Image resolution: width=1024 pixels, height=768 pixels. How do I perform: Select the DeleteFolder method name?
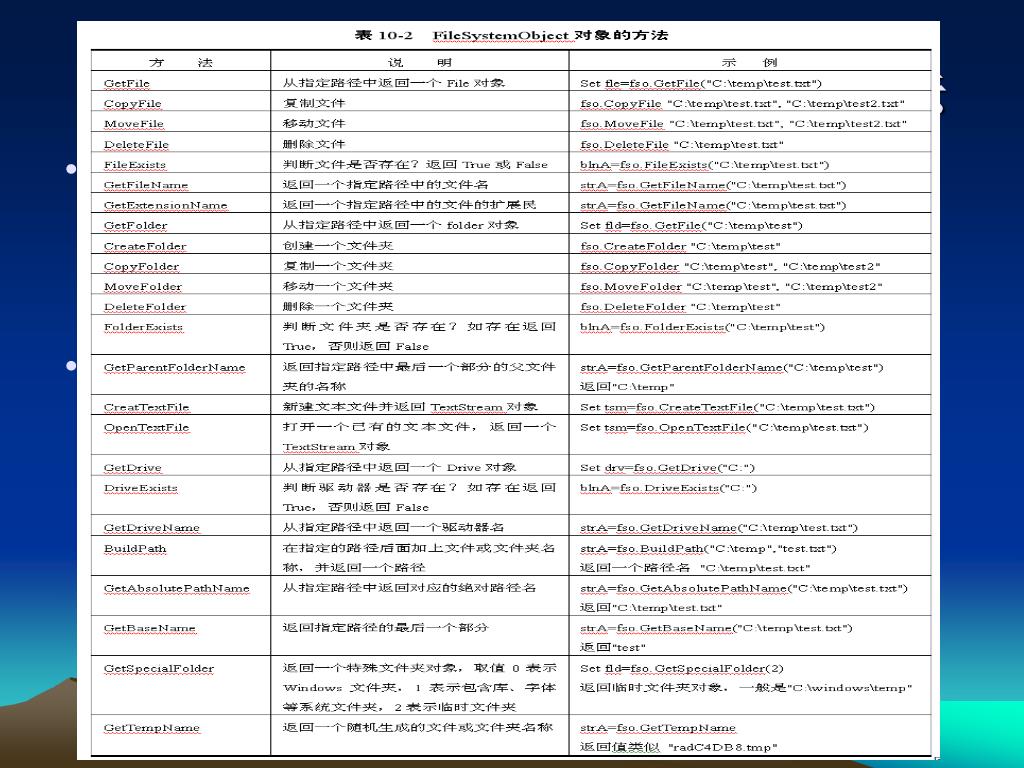click(144, 307)
